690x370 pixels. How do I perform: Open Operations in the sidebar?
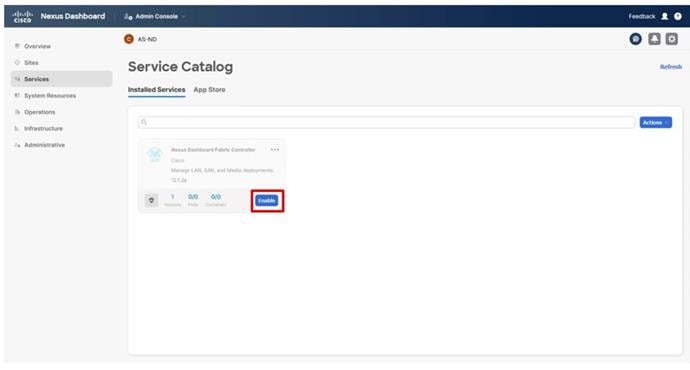click(40, 112)
